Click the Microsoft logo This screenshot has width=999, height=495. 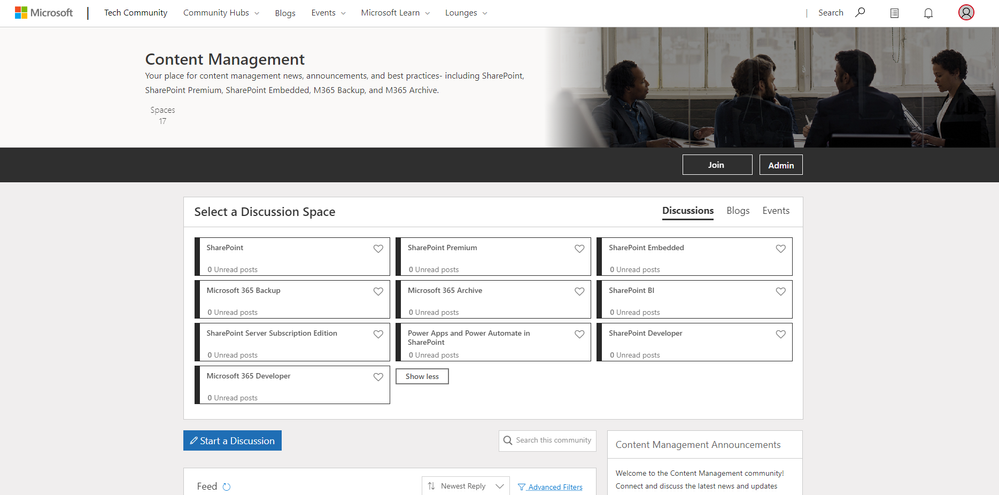pos(44,13)
